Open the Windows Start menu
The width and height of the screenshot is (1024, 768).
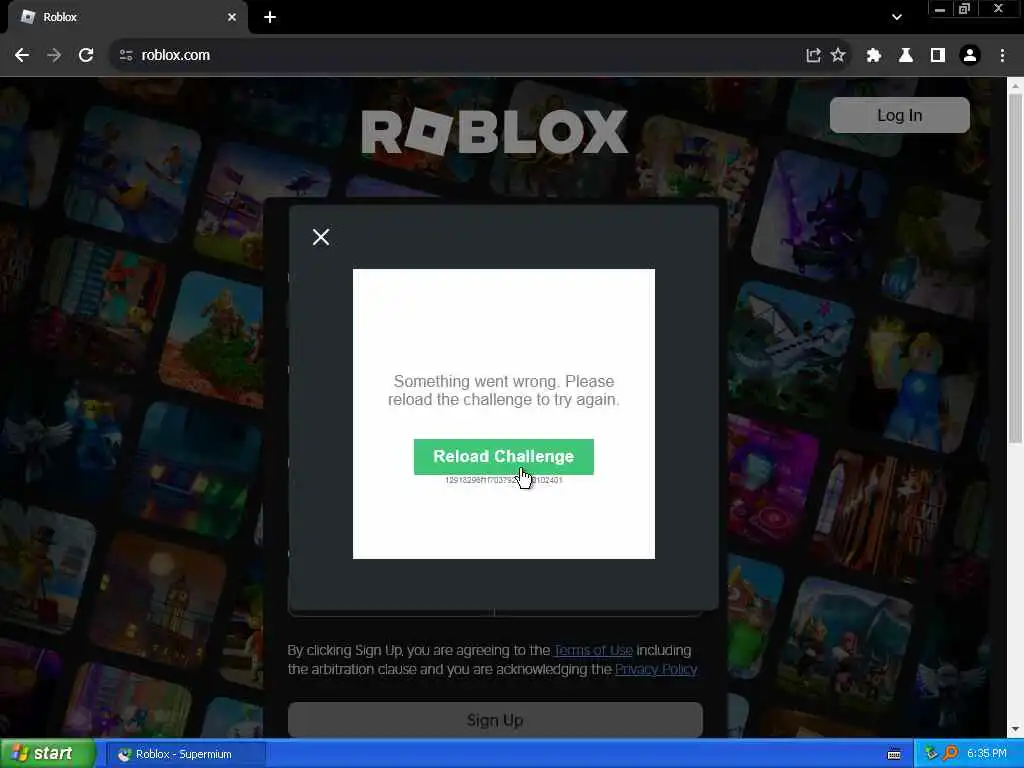[48, 754]
